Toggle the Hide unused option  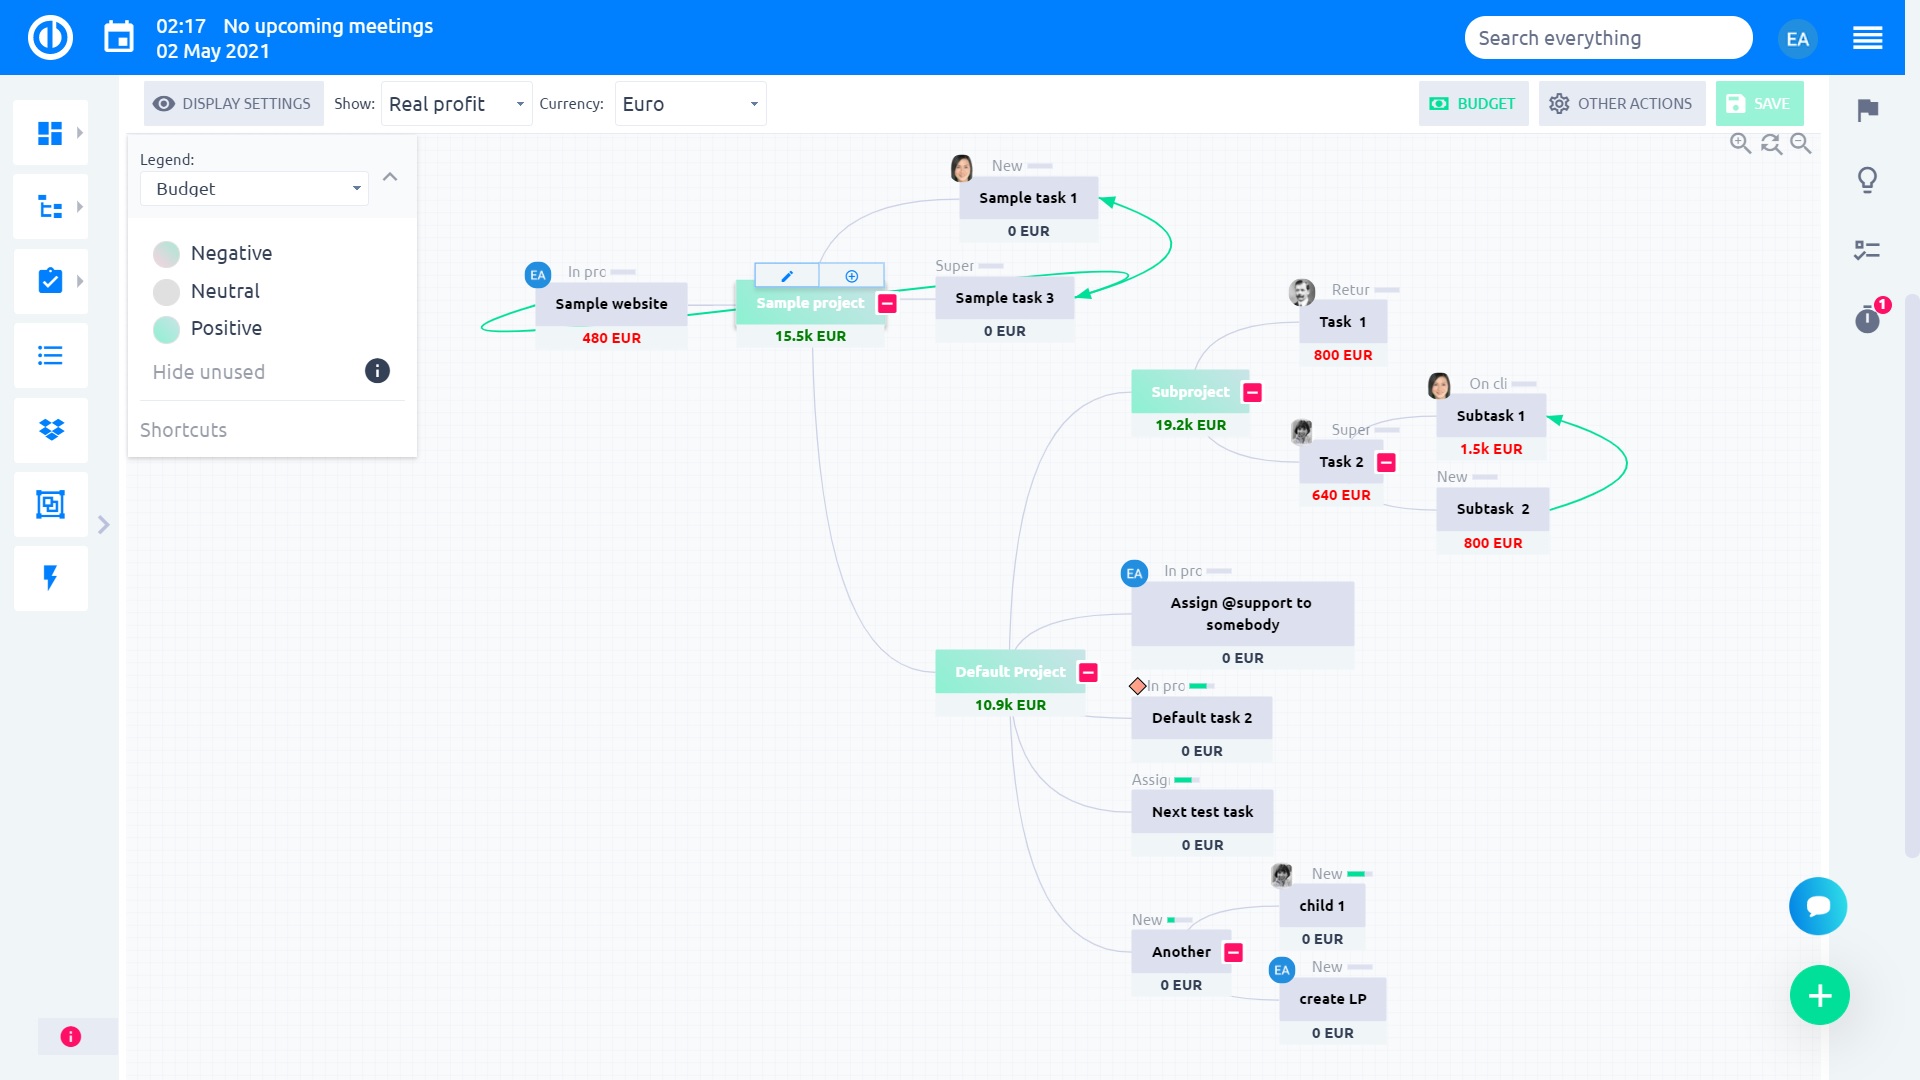click(x=209, y=372)
